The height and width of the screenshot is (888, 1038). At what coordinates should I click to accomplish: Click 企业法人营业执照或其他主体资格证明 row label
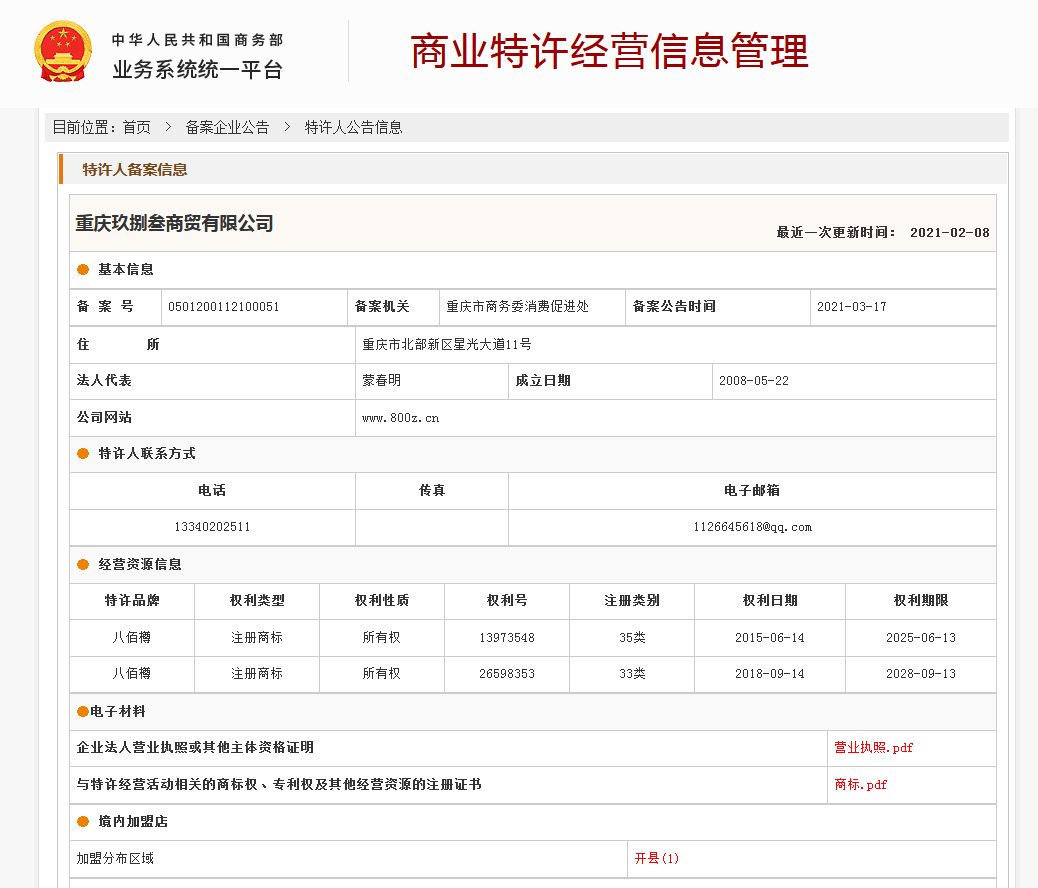195,748
